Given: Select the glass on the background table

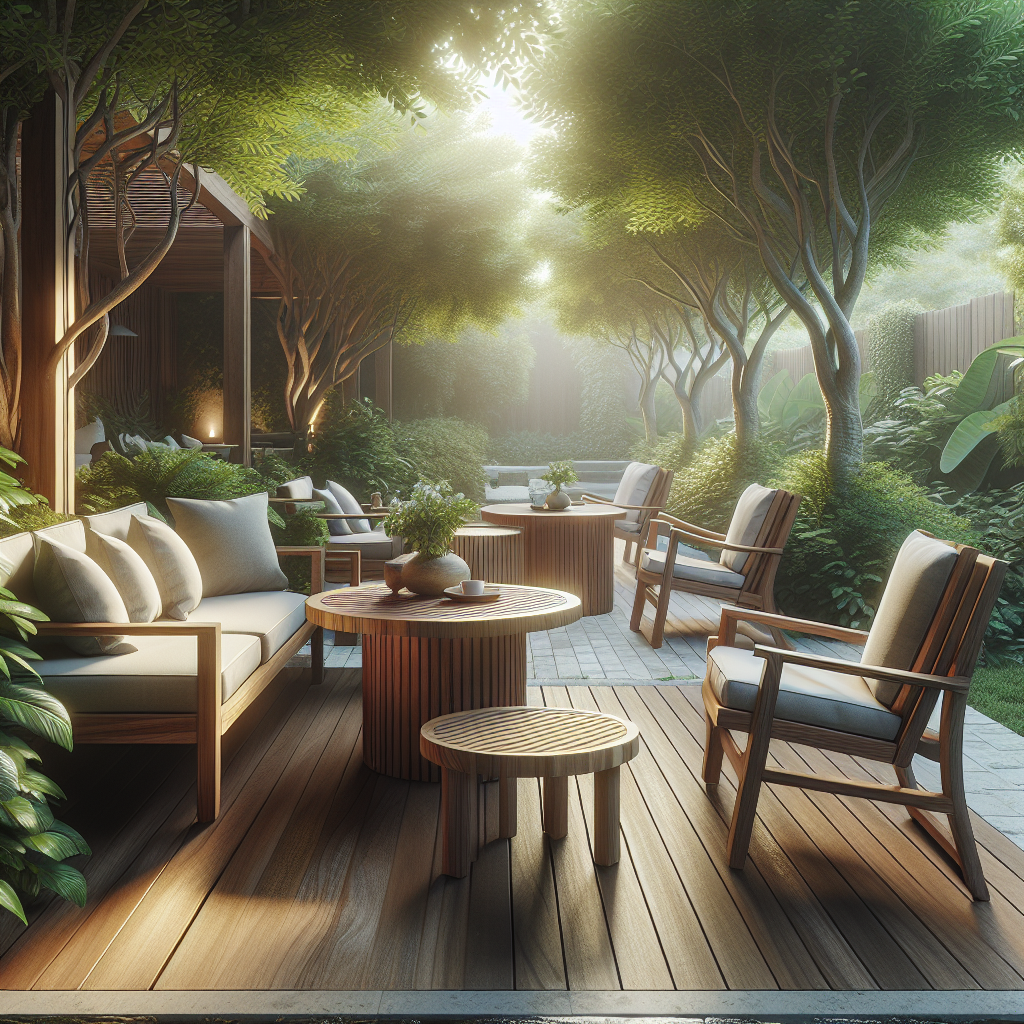Looking at the screenshot, I should (x=540, y=493).
